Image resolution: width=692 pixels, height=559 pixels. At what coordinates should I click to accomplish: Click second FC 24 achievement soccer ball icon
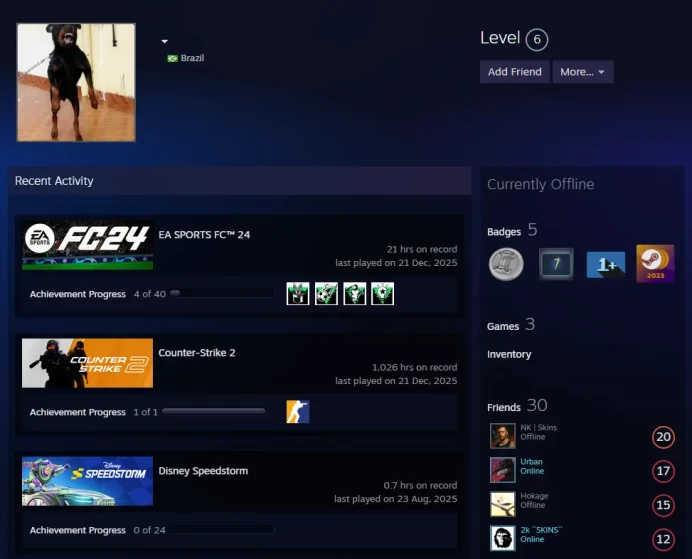click(326, 294)
